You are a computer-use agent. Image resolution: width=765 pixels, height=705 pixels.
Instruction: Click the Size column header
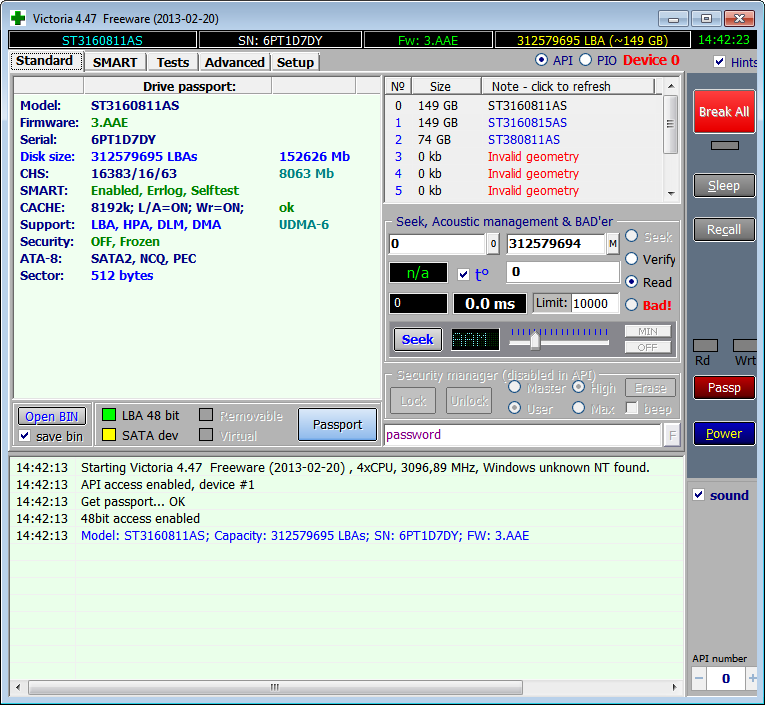446,86
